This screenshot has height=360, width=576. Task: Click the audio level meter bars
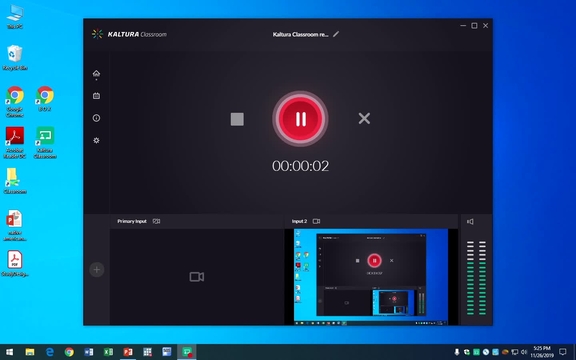[x=476, y=278]
